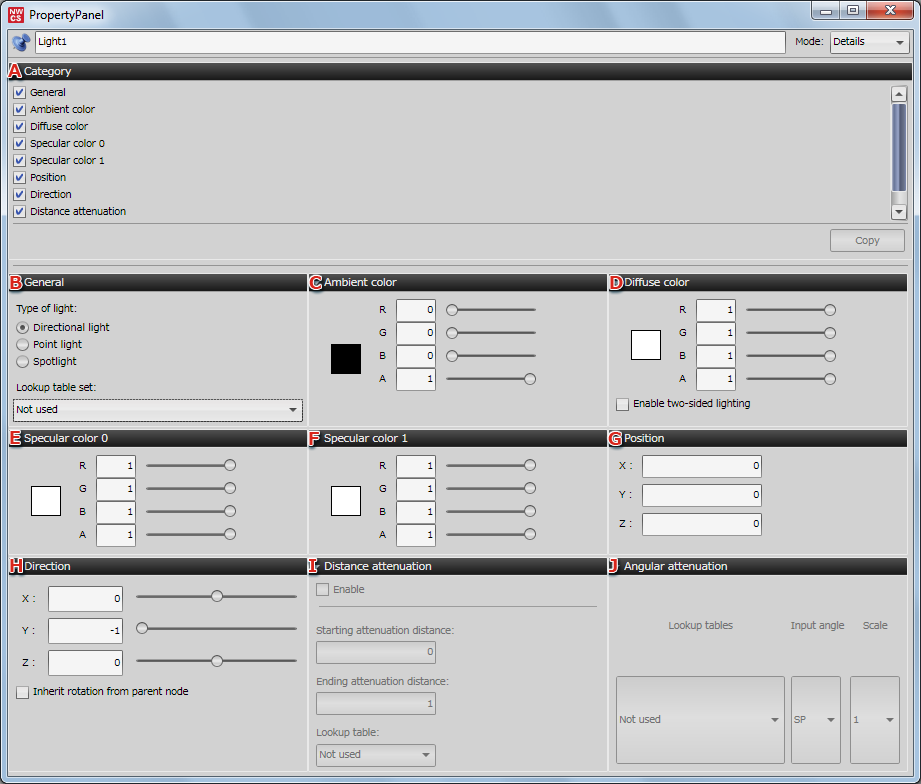Screen dimensions: 921x784
Task: Open the Input angle SP dropdown
Action: (815, 719)
